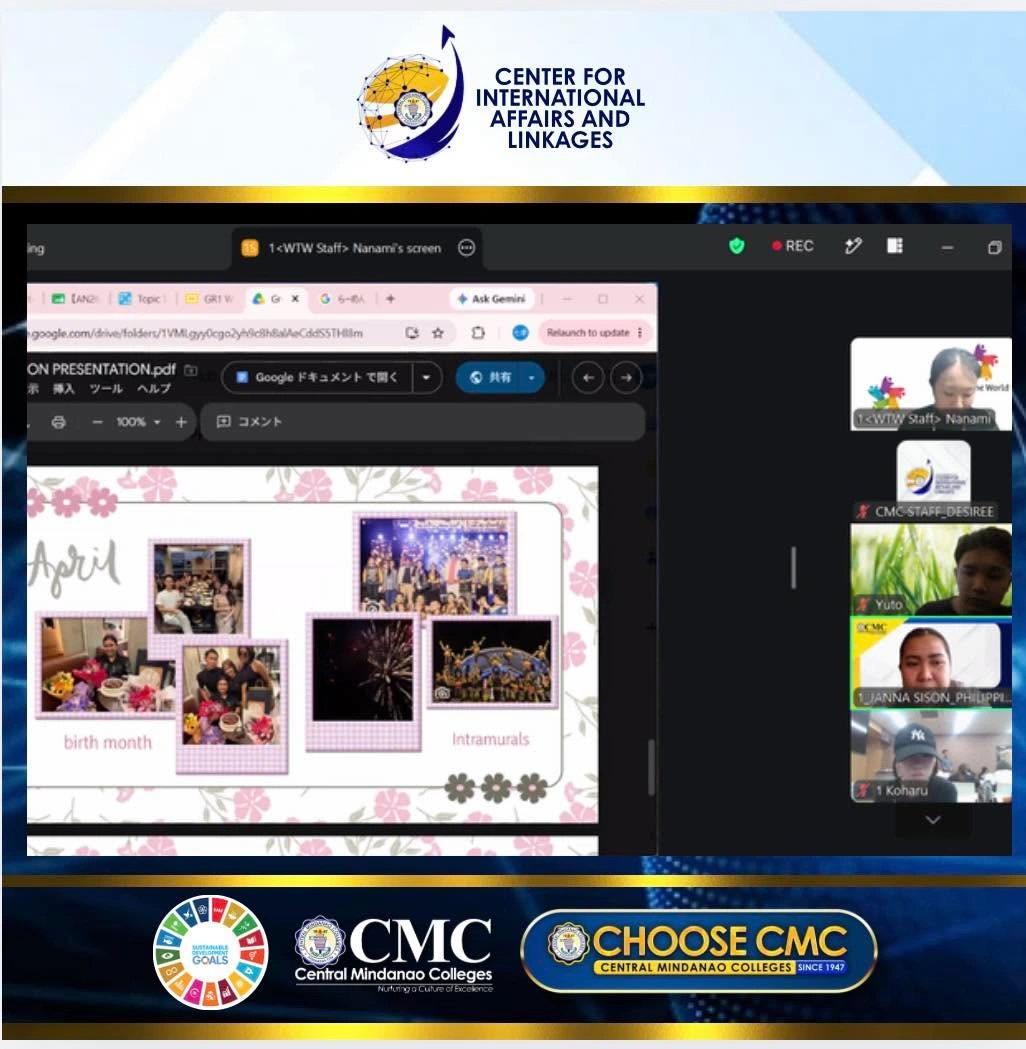Switch to the GR1 W browser tab
Image resolution: width=1026 pixels, height=1049 pixels.
[209, 299]
